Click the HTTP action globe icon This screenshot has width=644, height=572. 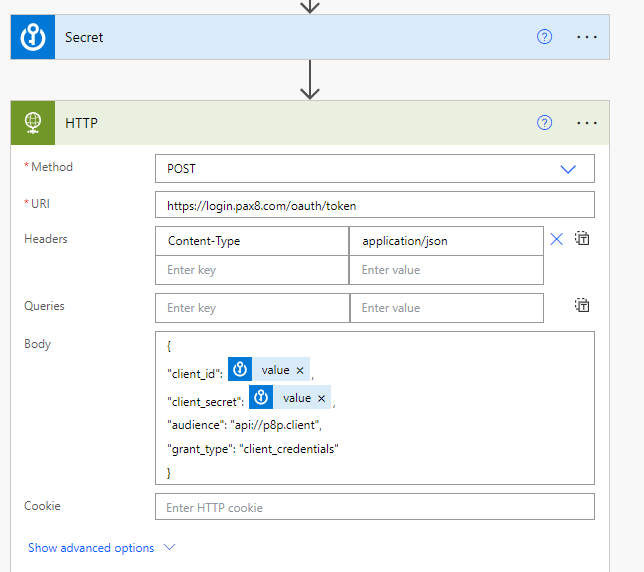point(32,123)
